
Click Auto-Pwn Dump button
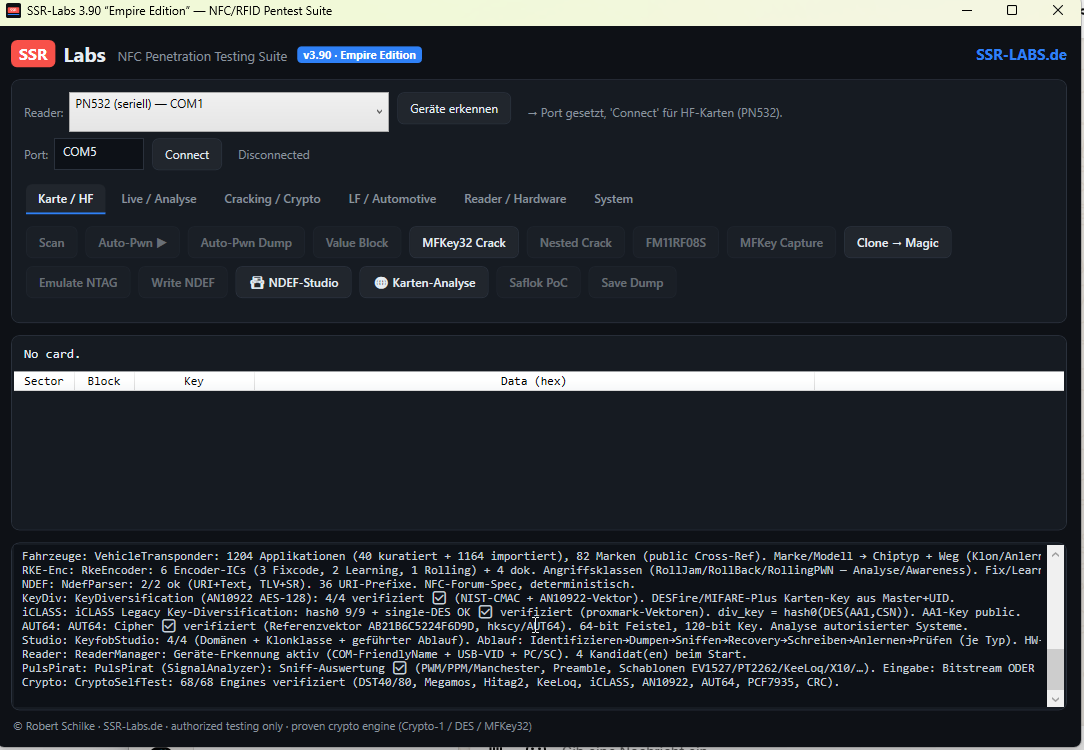coord(246,243)
